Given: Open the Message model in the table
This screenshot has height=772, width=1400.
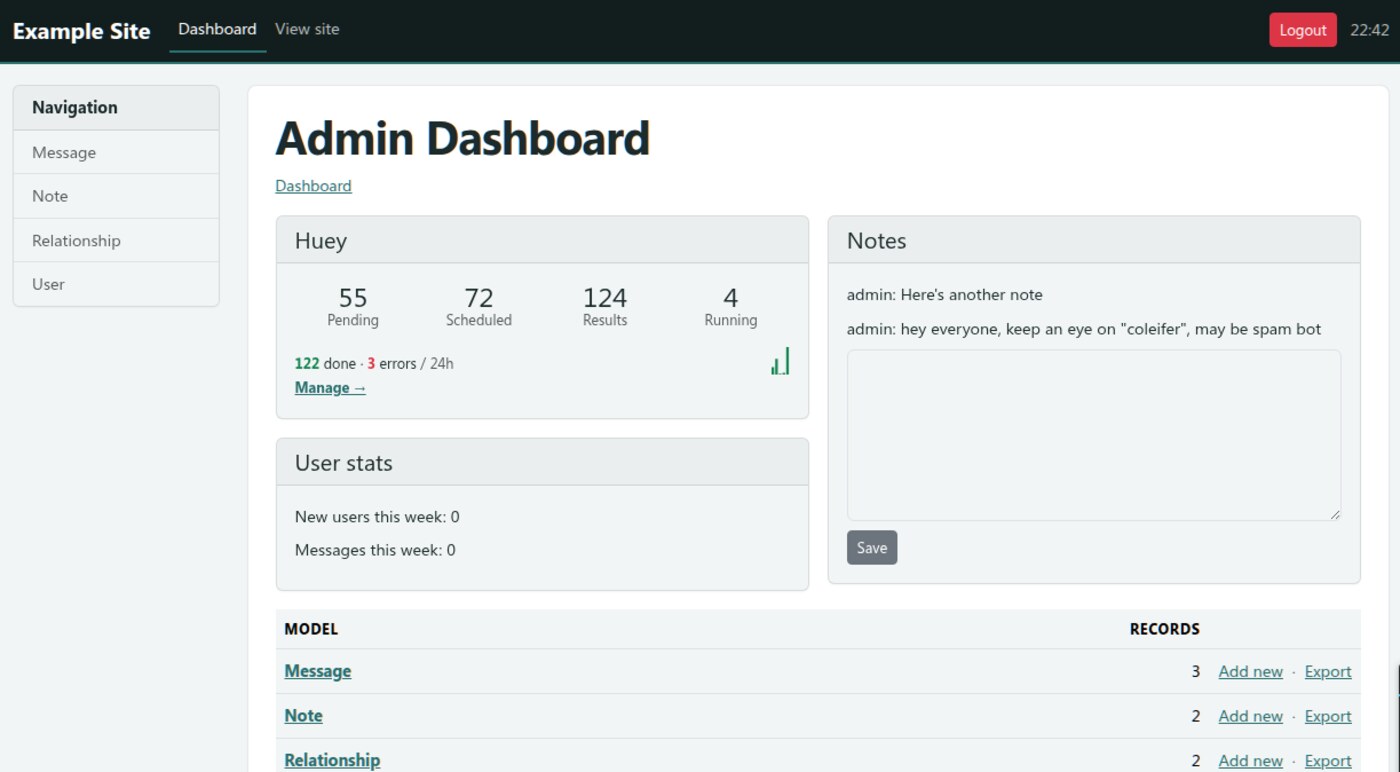Looking at the screenshot, I should tap(318, 671).
